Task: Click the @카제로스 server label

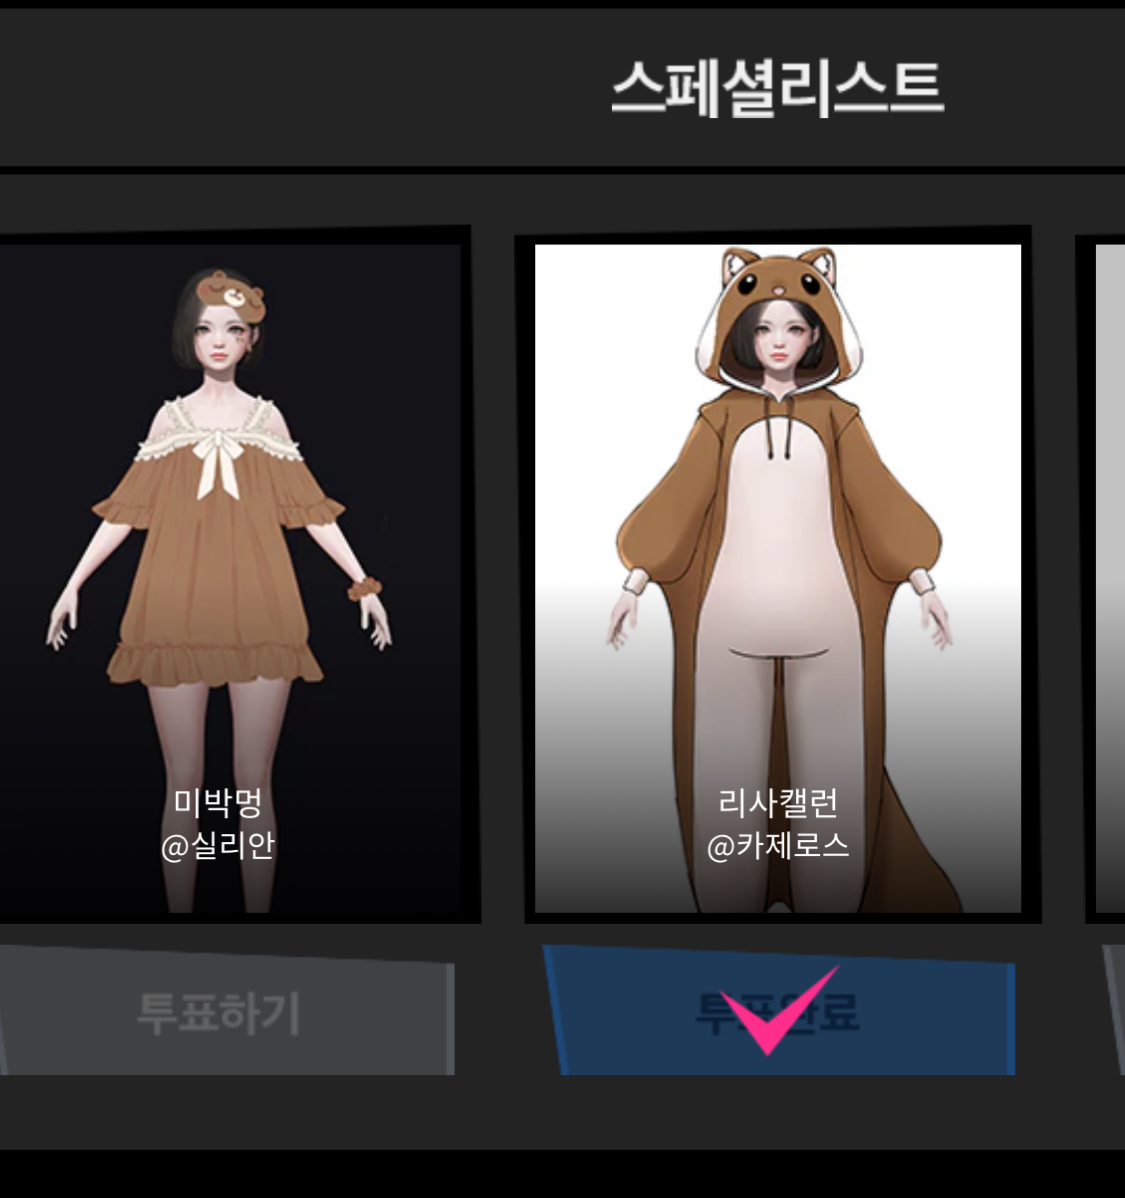Action: [778, 846]
